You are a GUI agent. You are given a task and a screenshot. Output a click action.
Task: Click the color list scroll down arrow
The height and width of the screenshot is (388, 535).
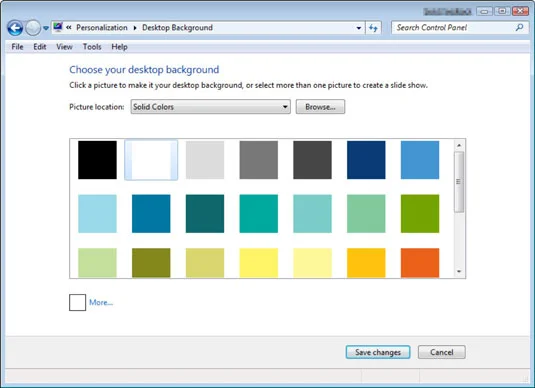tap(459, 271)
